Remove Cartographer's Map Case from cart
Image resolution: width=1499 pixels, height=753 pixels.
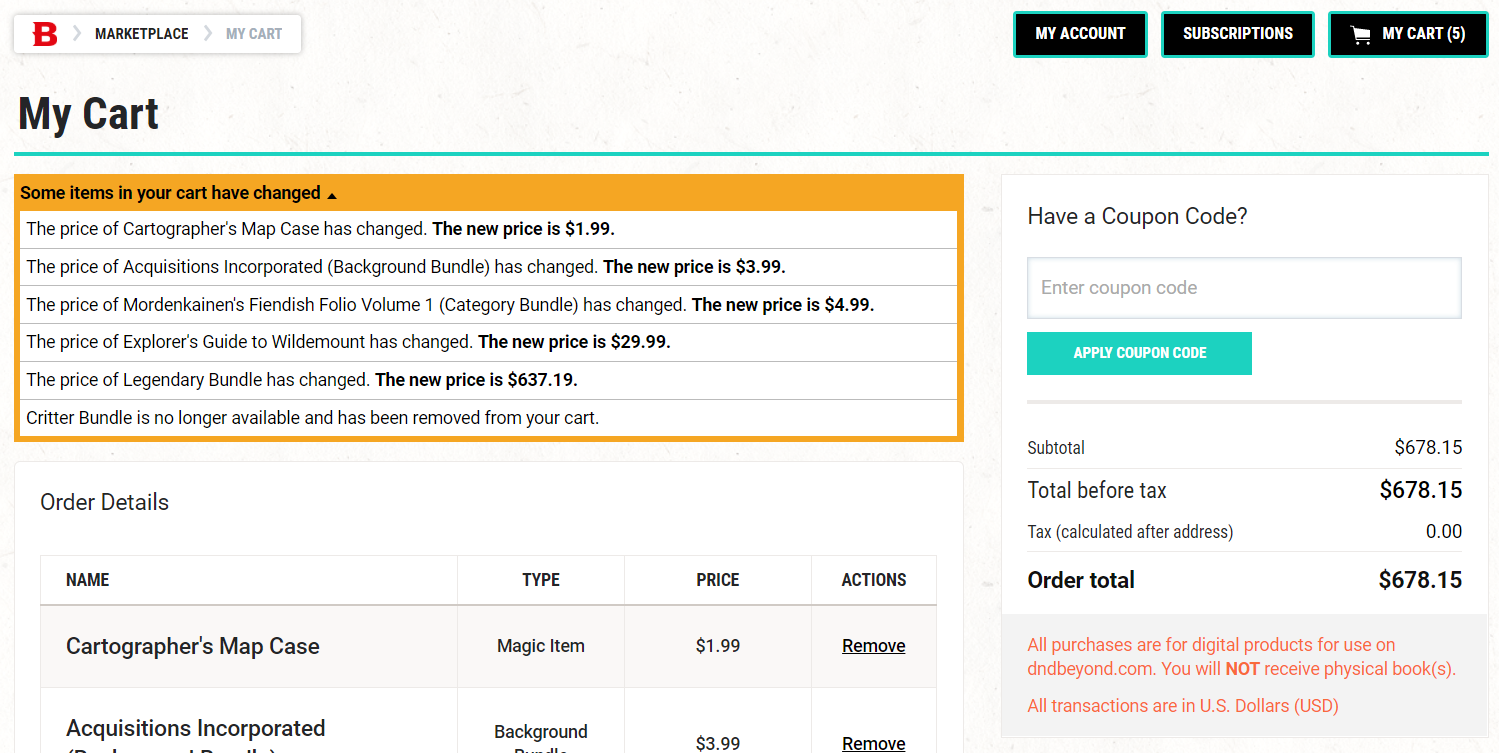873,646
